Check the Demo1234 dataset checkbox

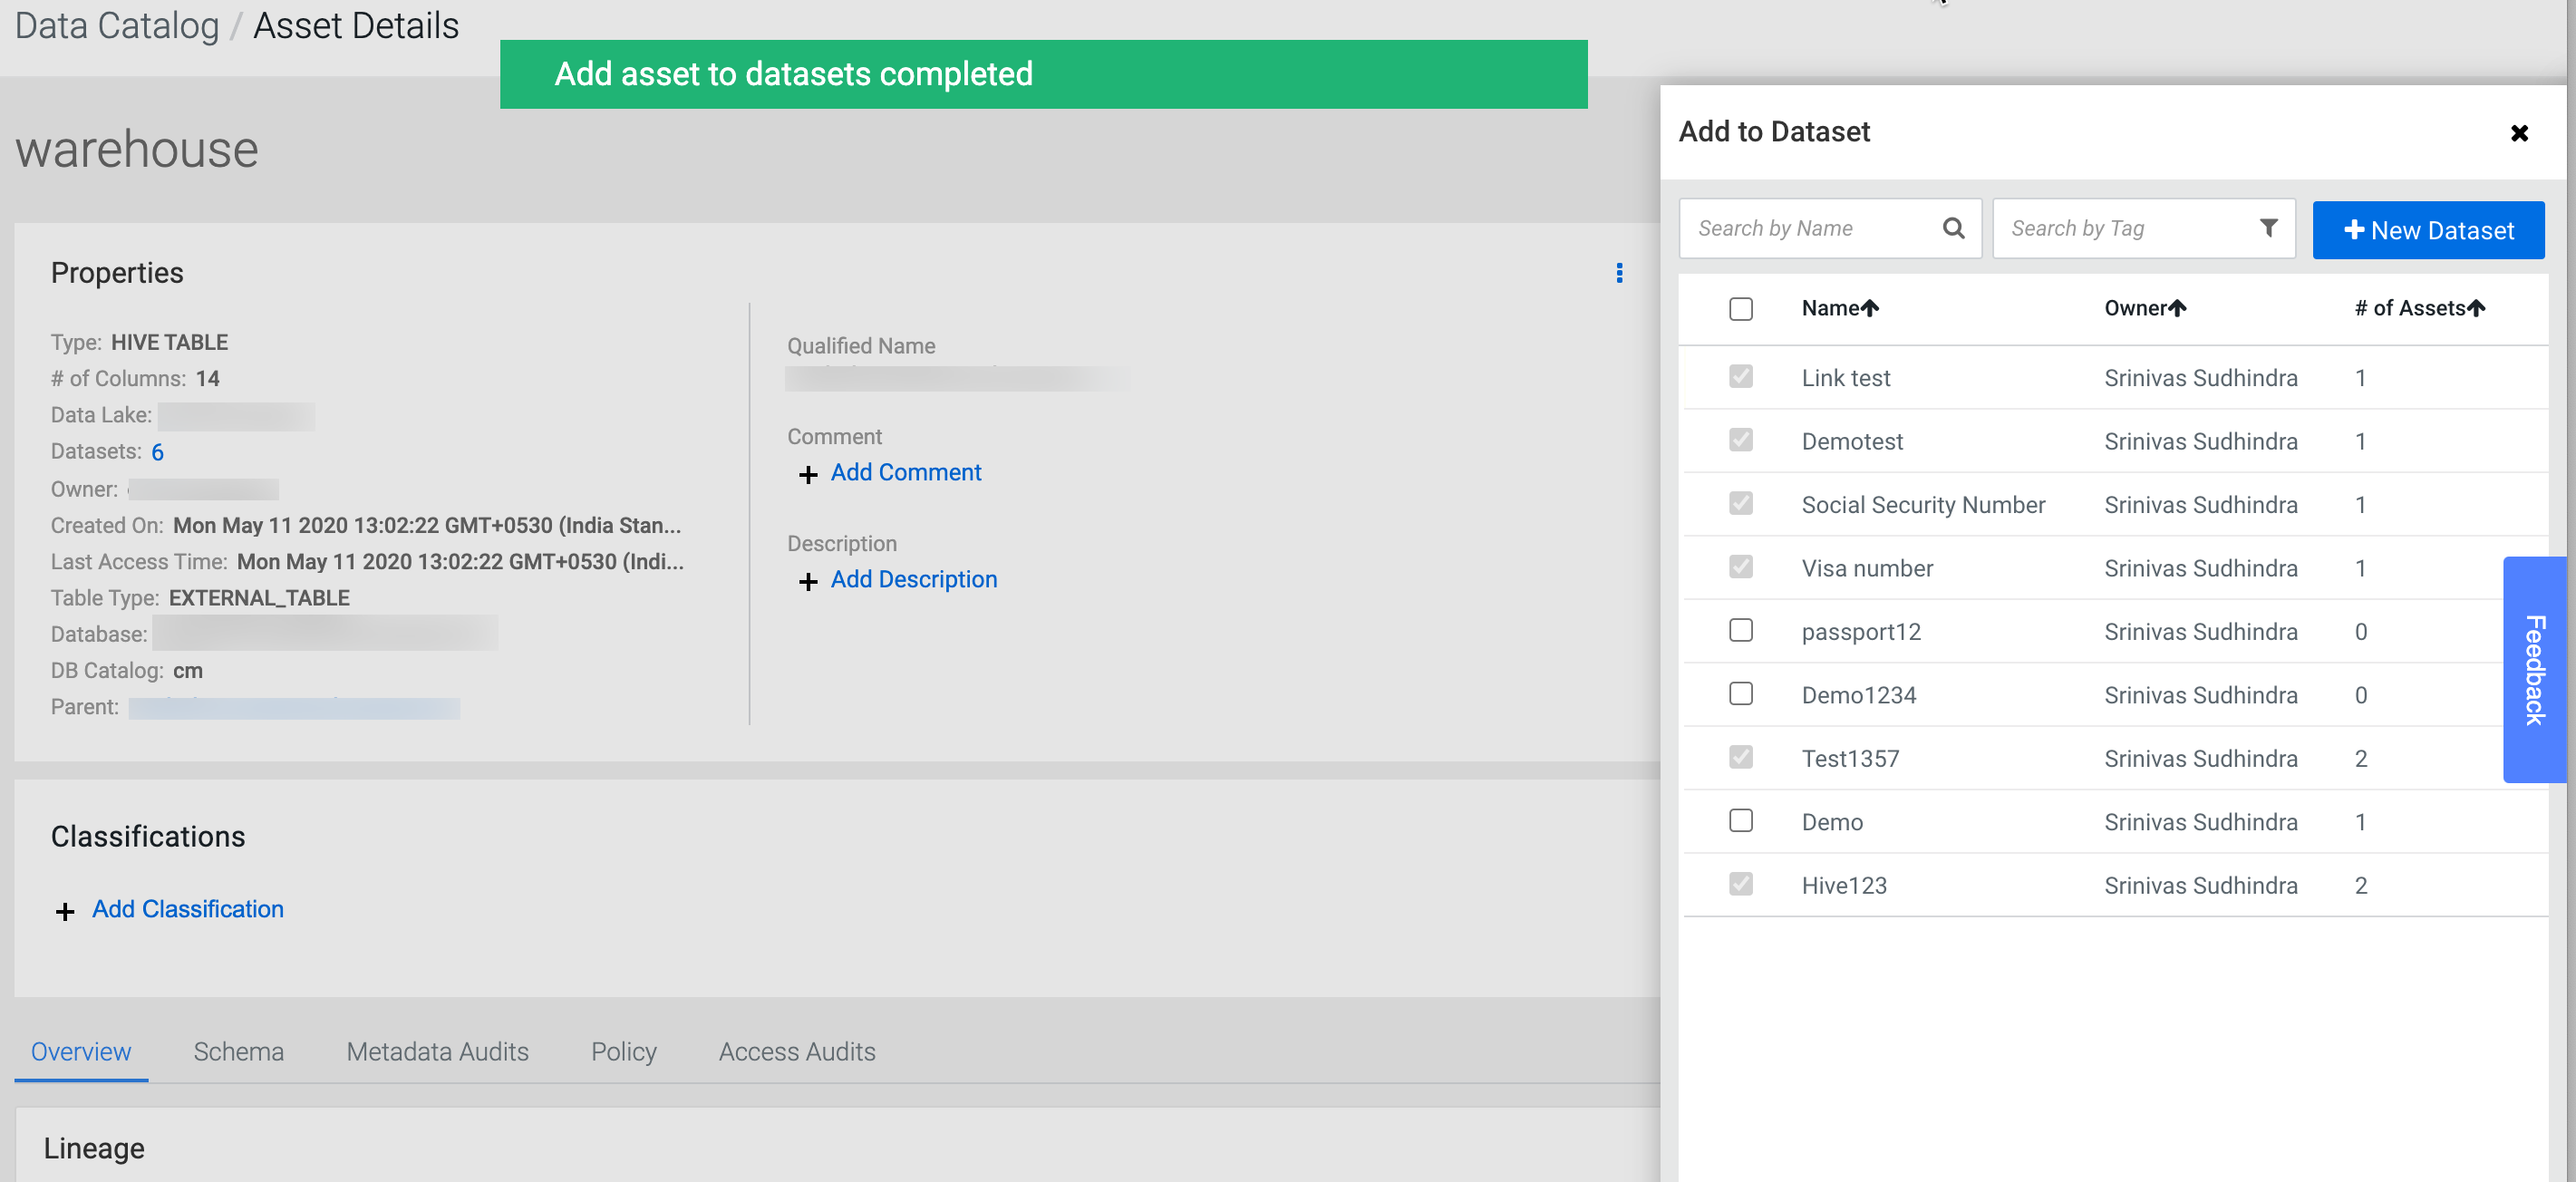1741,693
